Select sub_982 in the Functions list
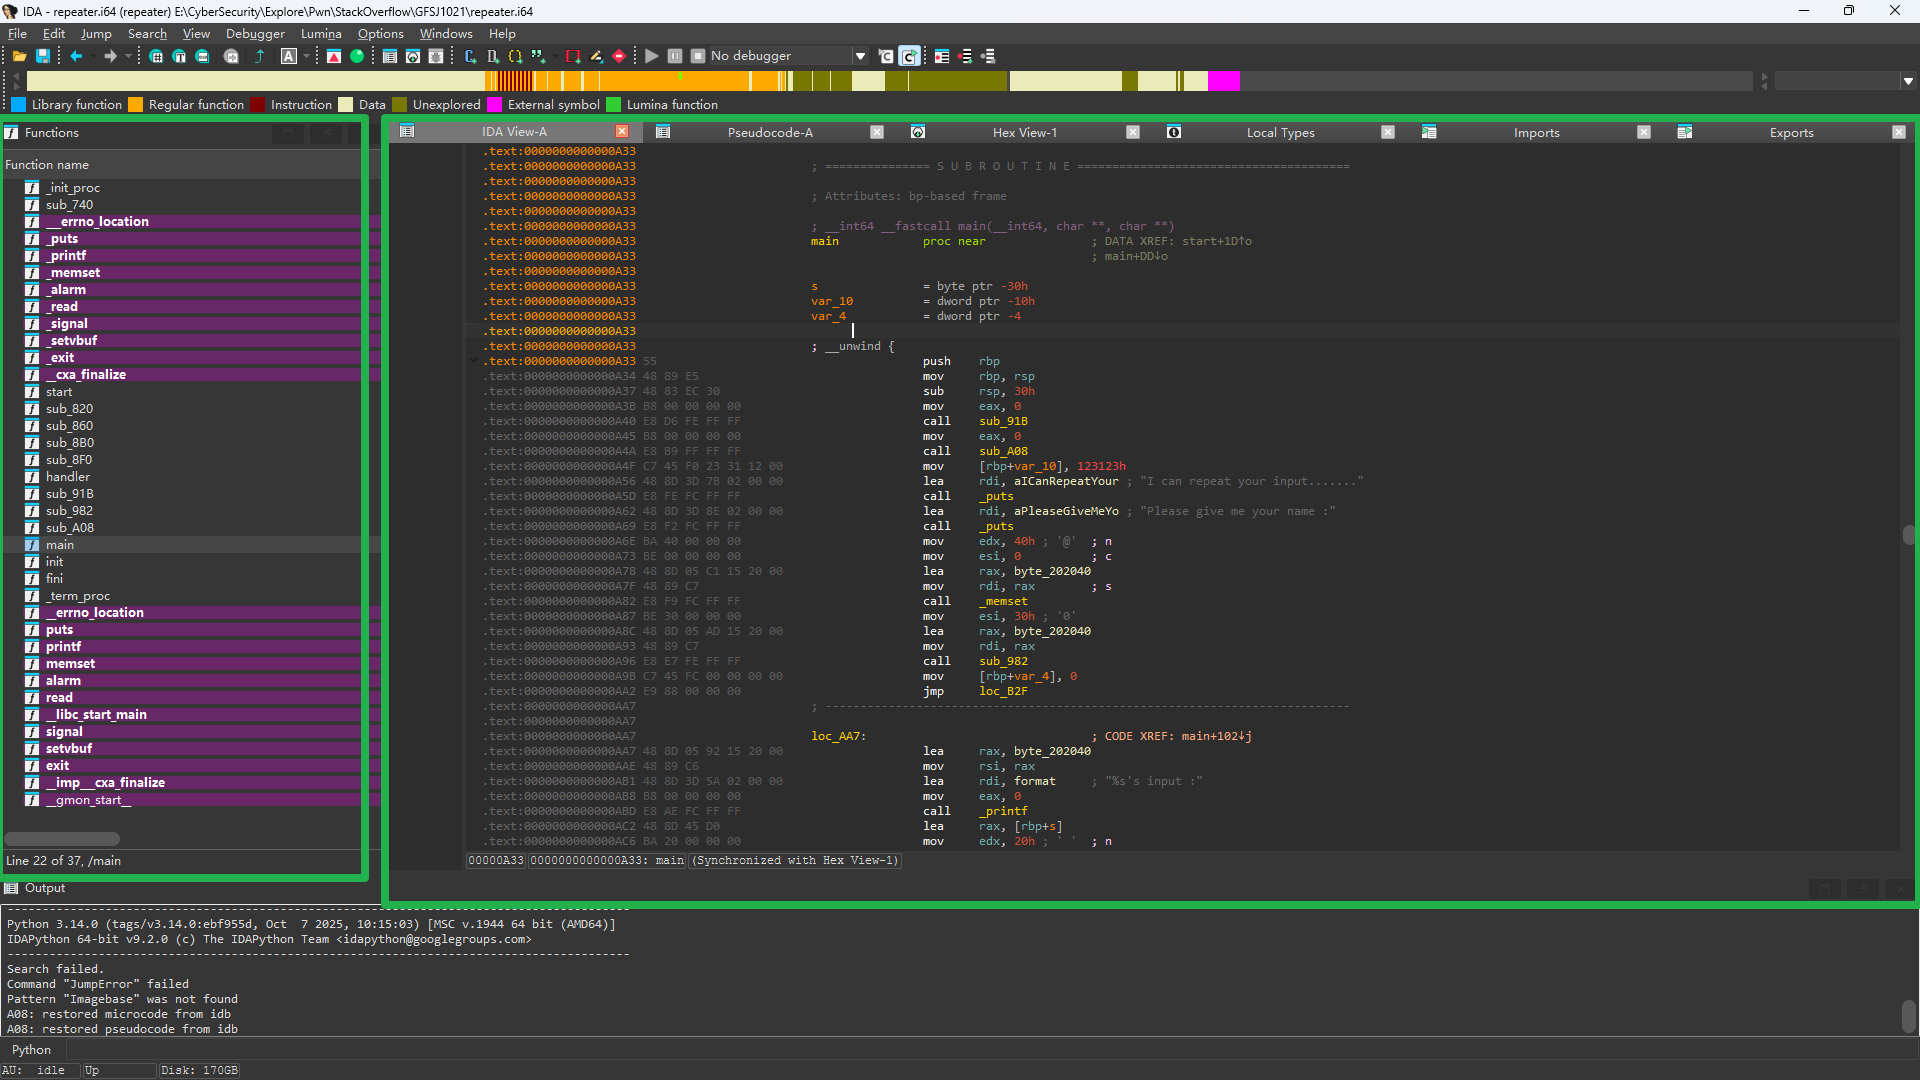 (69, 511)
